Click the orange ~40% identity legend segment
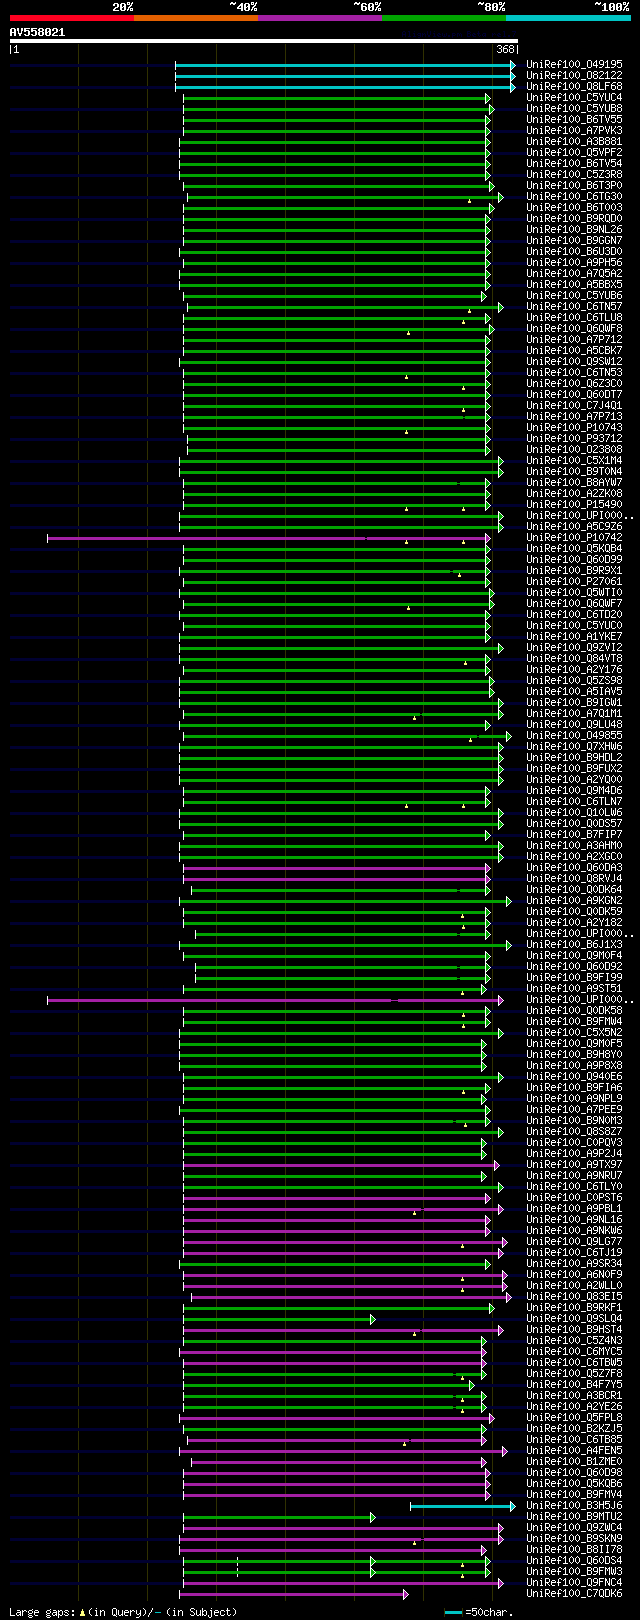 (x=195, y=18)
